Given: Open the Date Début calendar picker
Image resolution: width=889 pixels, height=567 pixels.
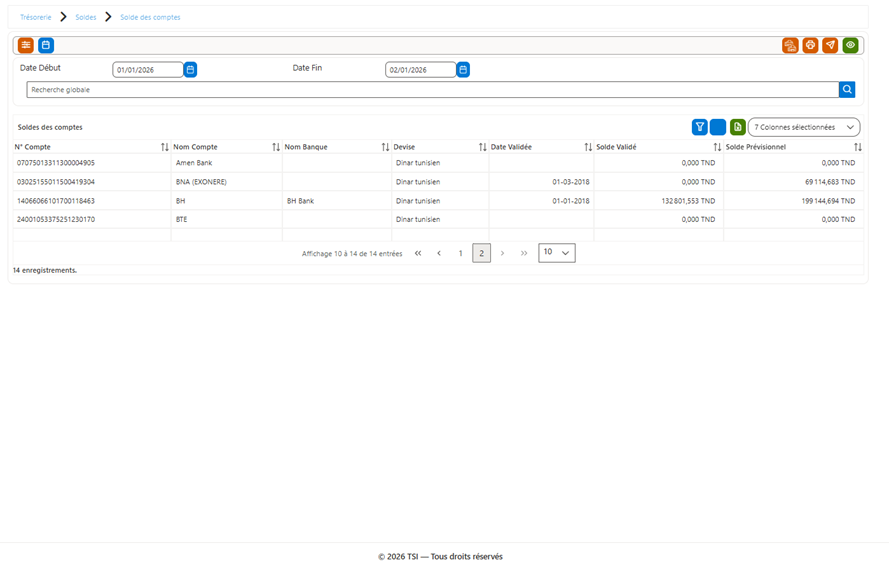Looking at the screenshot, I should click(x=190, y=70).
